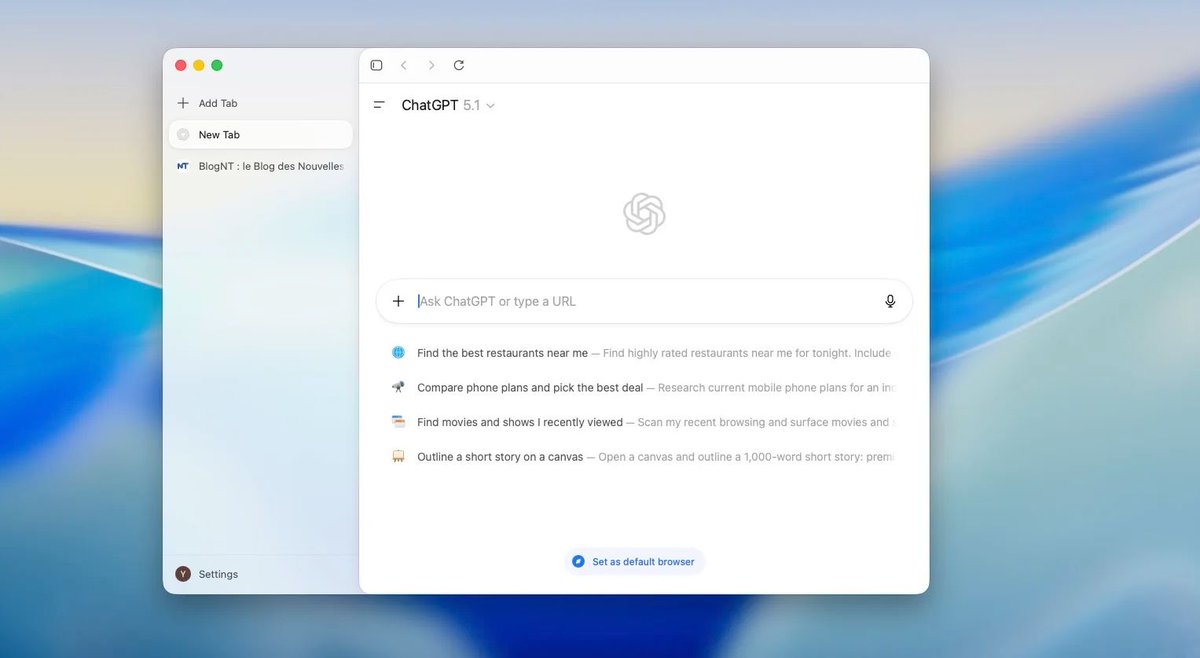Click the navigate back arrow

click(404, 65)
